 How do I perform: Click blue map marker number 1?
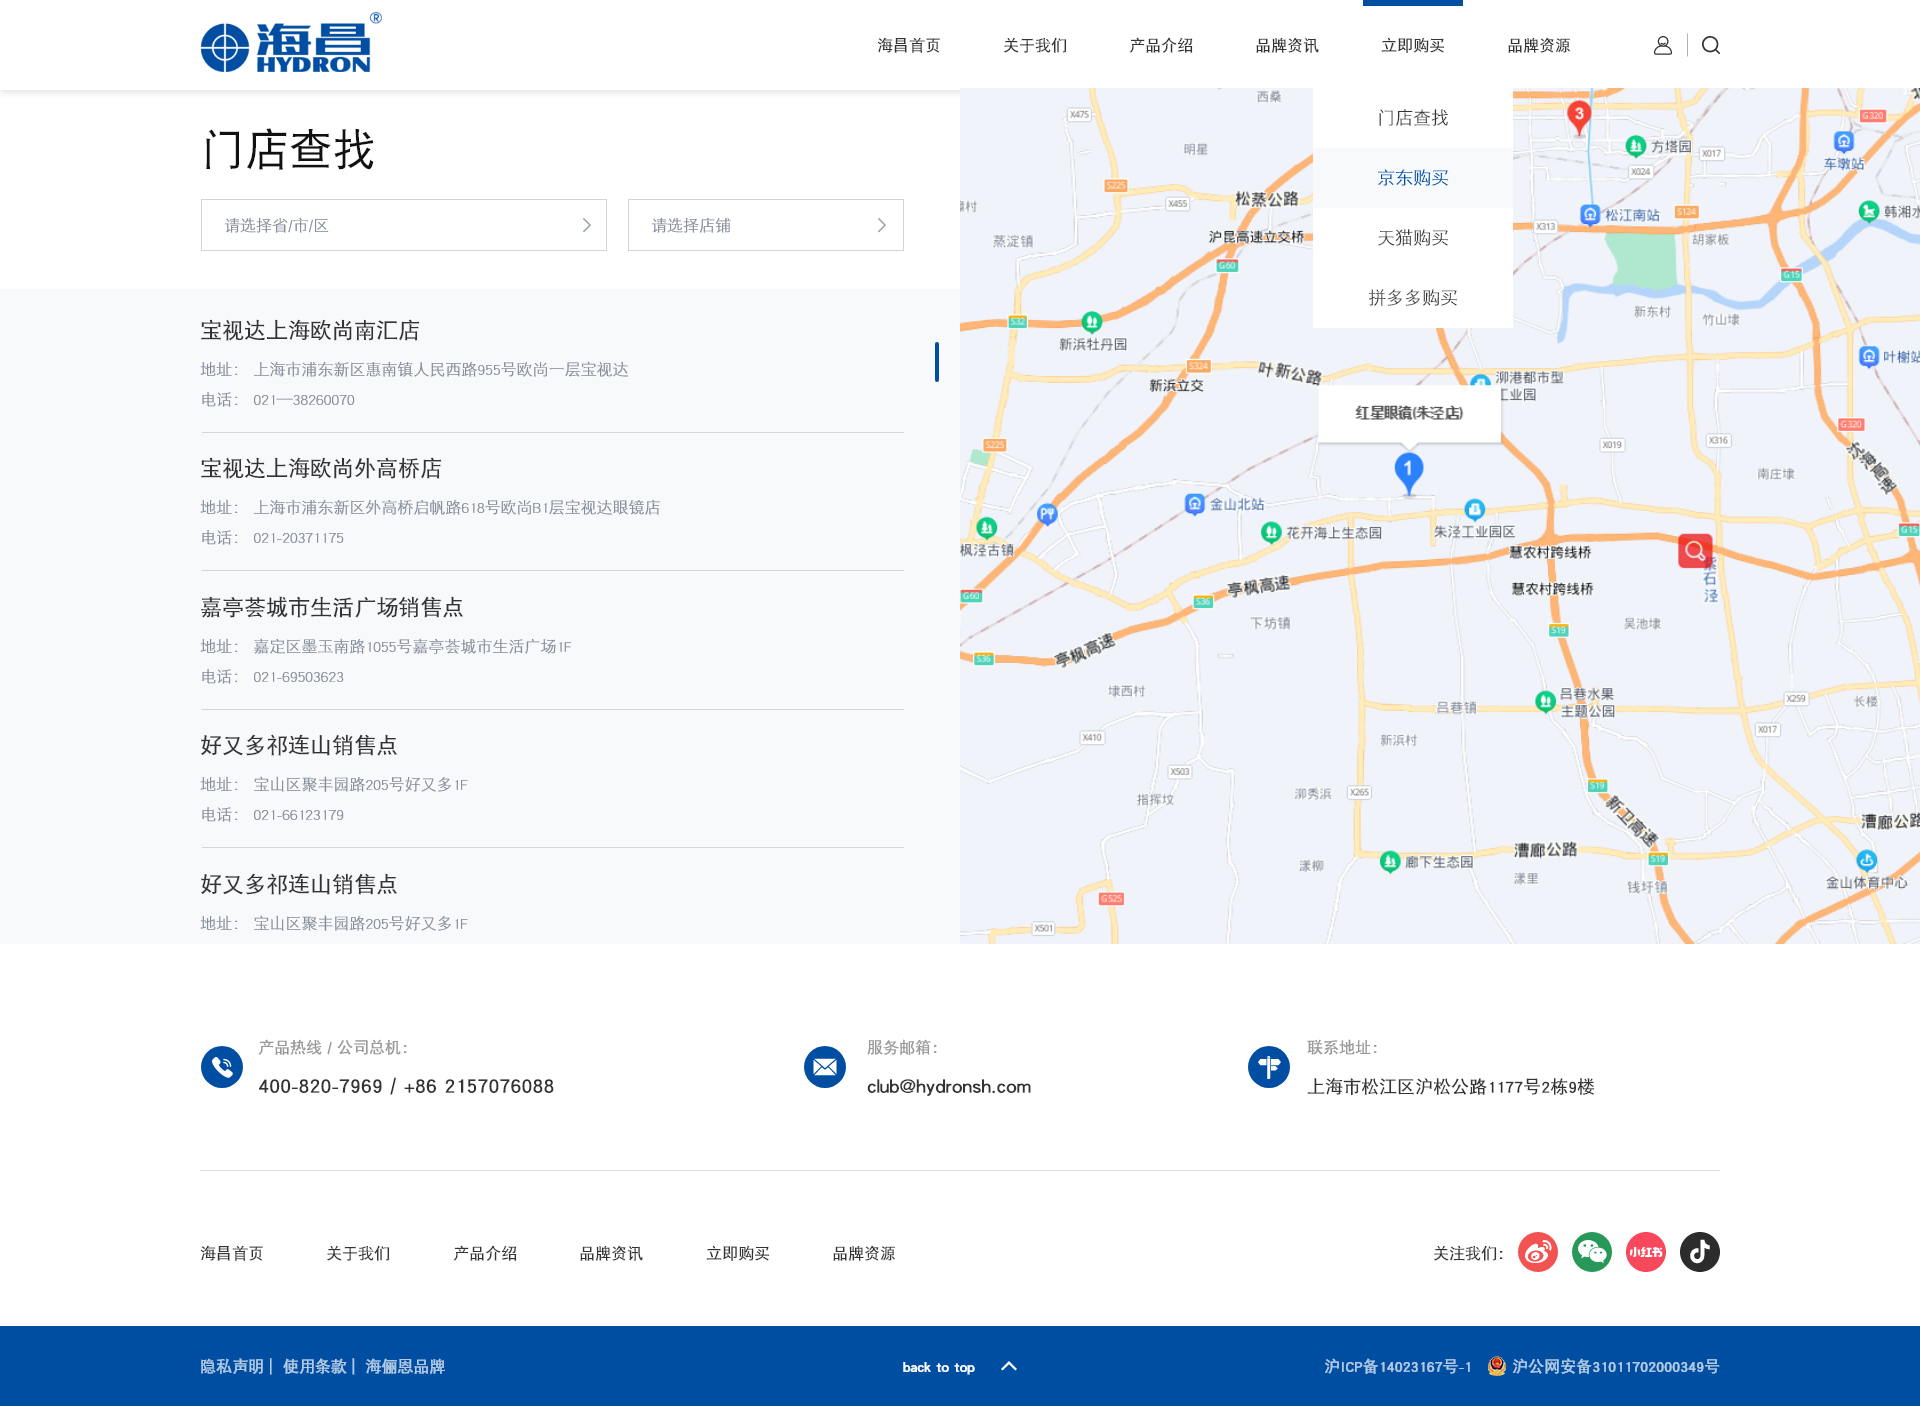1408,470
